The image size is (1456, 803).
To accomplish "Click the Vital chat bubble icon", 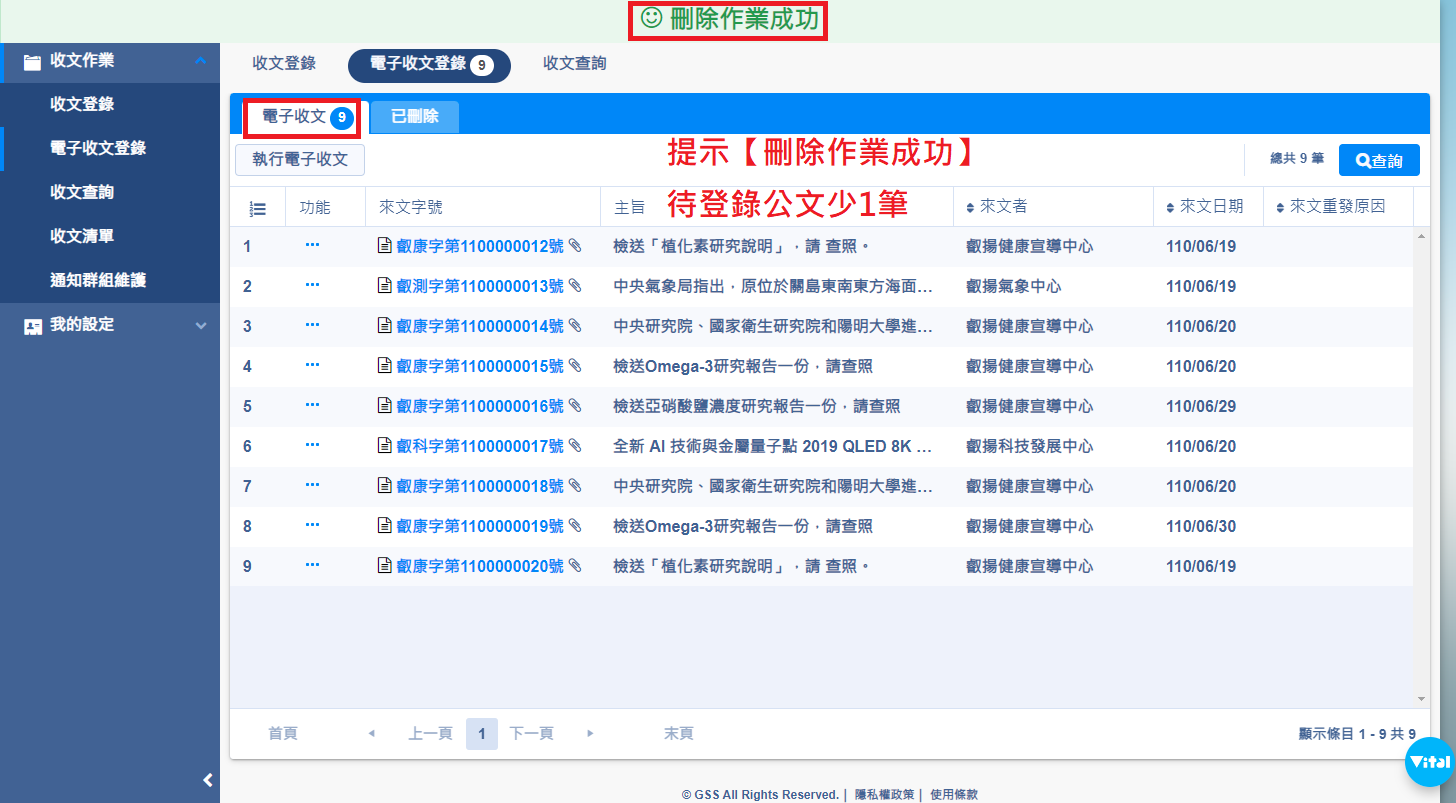I will (x=1428, y=762).
